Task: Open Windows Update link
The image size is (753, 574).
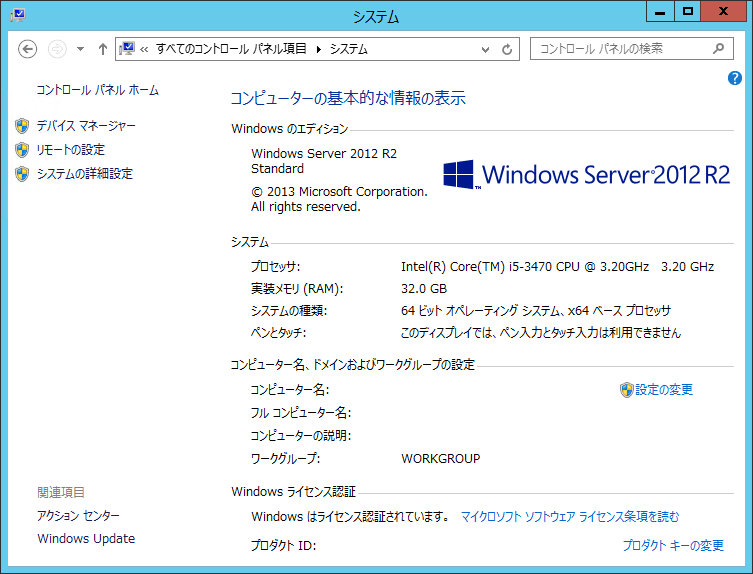Action: [86, 538]
